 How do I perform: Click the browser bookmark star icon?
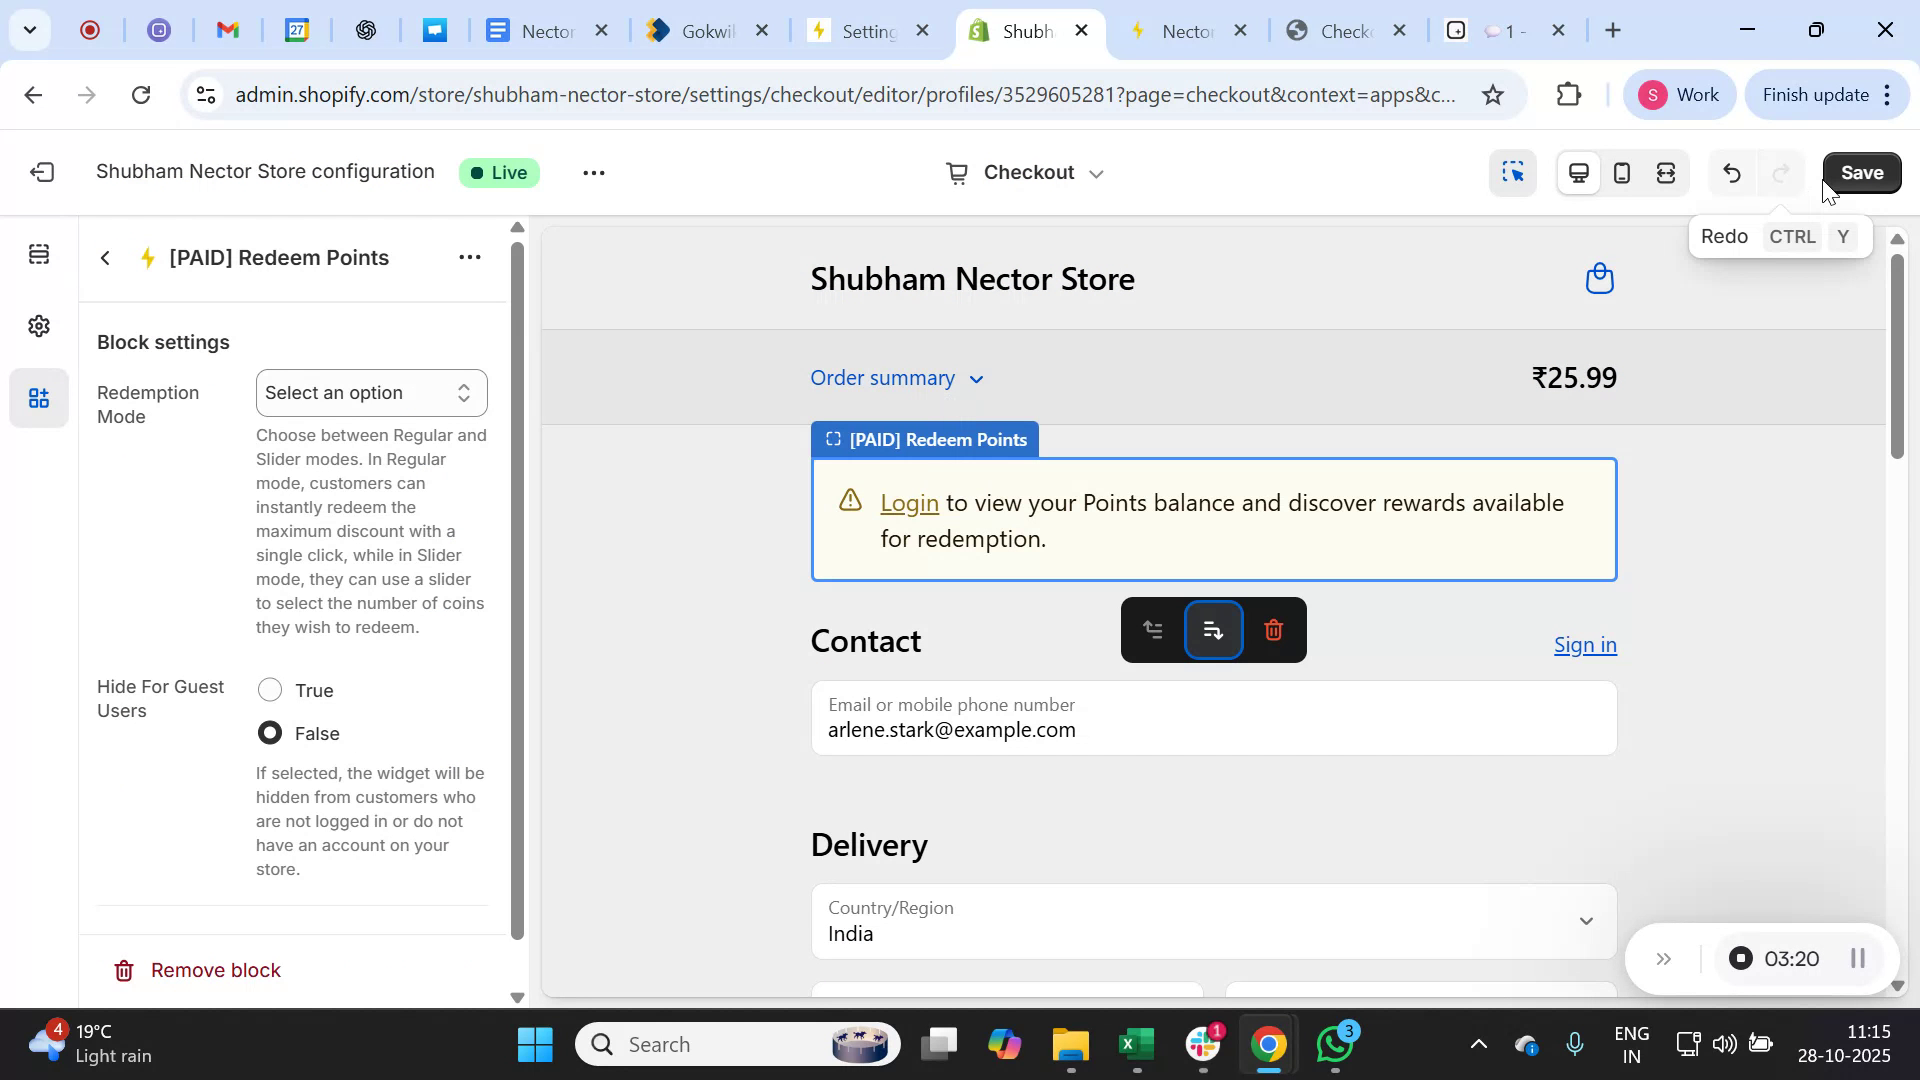[1491, 94]
